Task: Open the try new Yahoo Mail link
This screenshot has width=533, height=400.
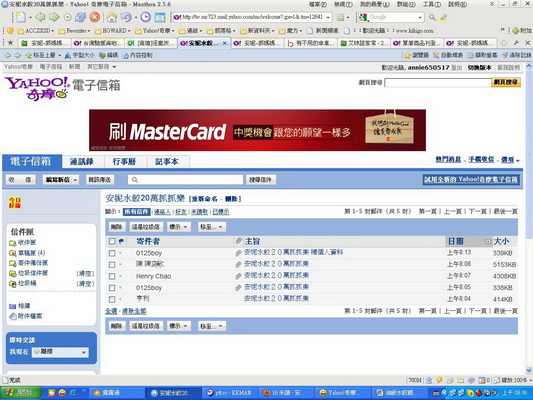Action: tap(471, 179)
